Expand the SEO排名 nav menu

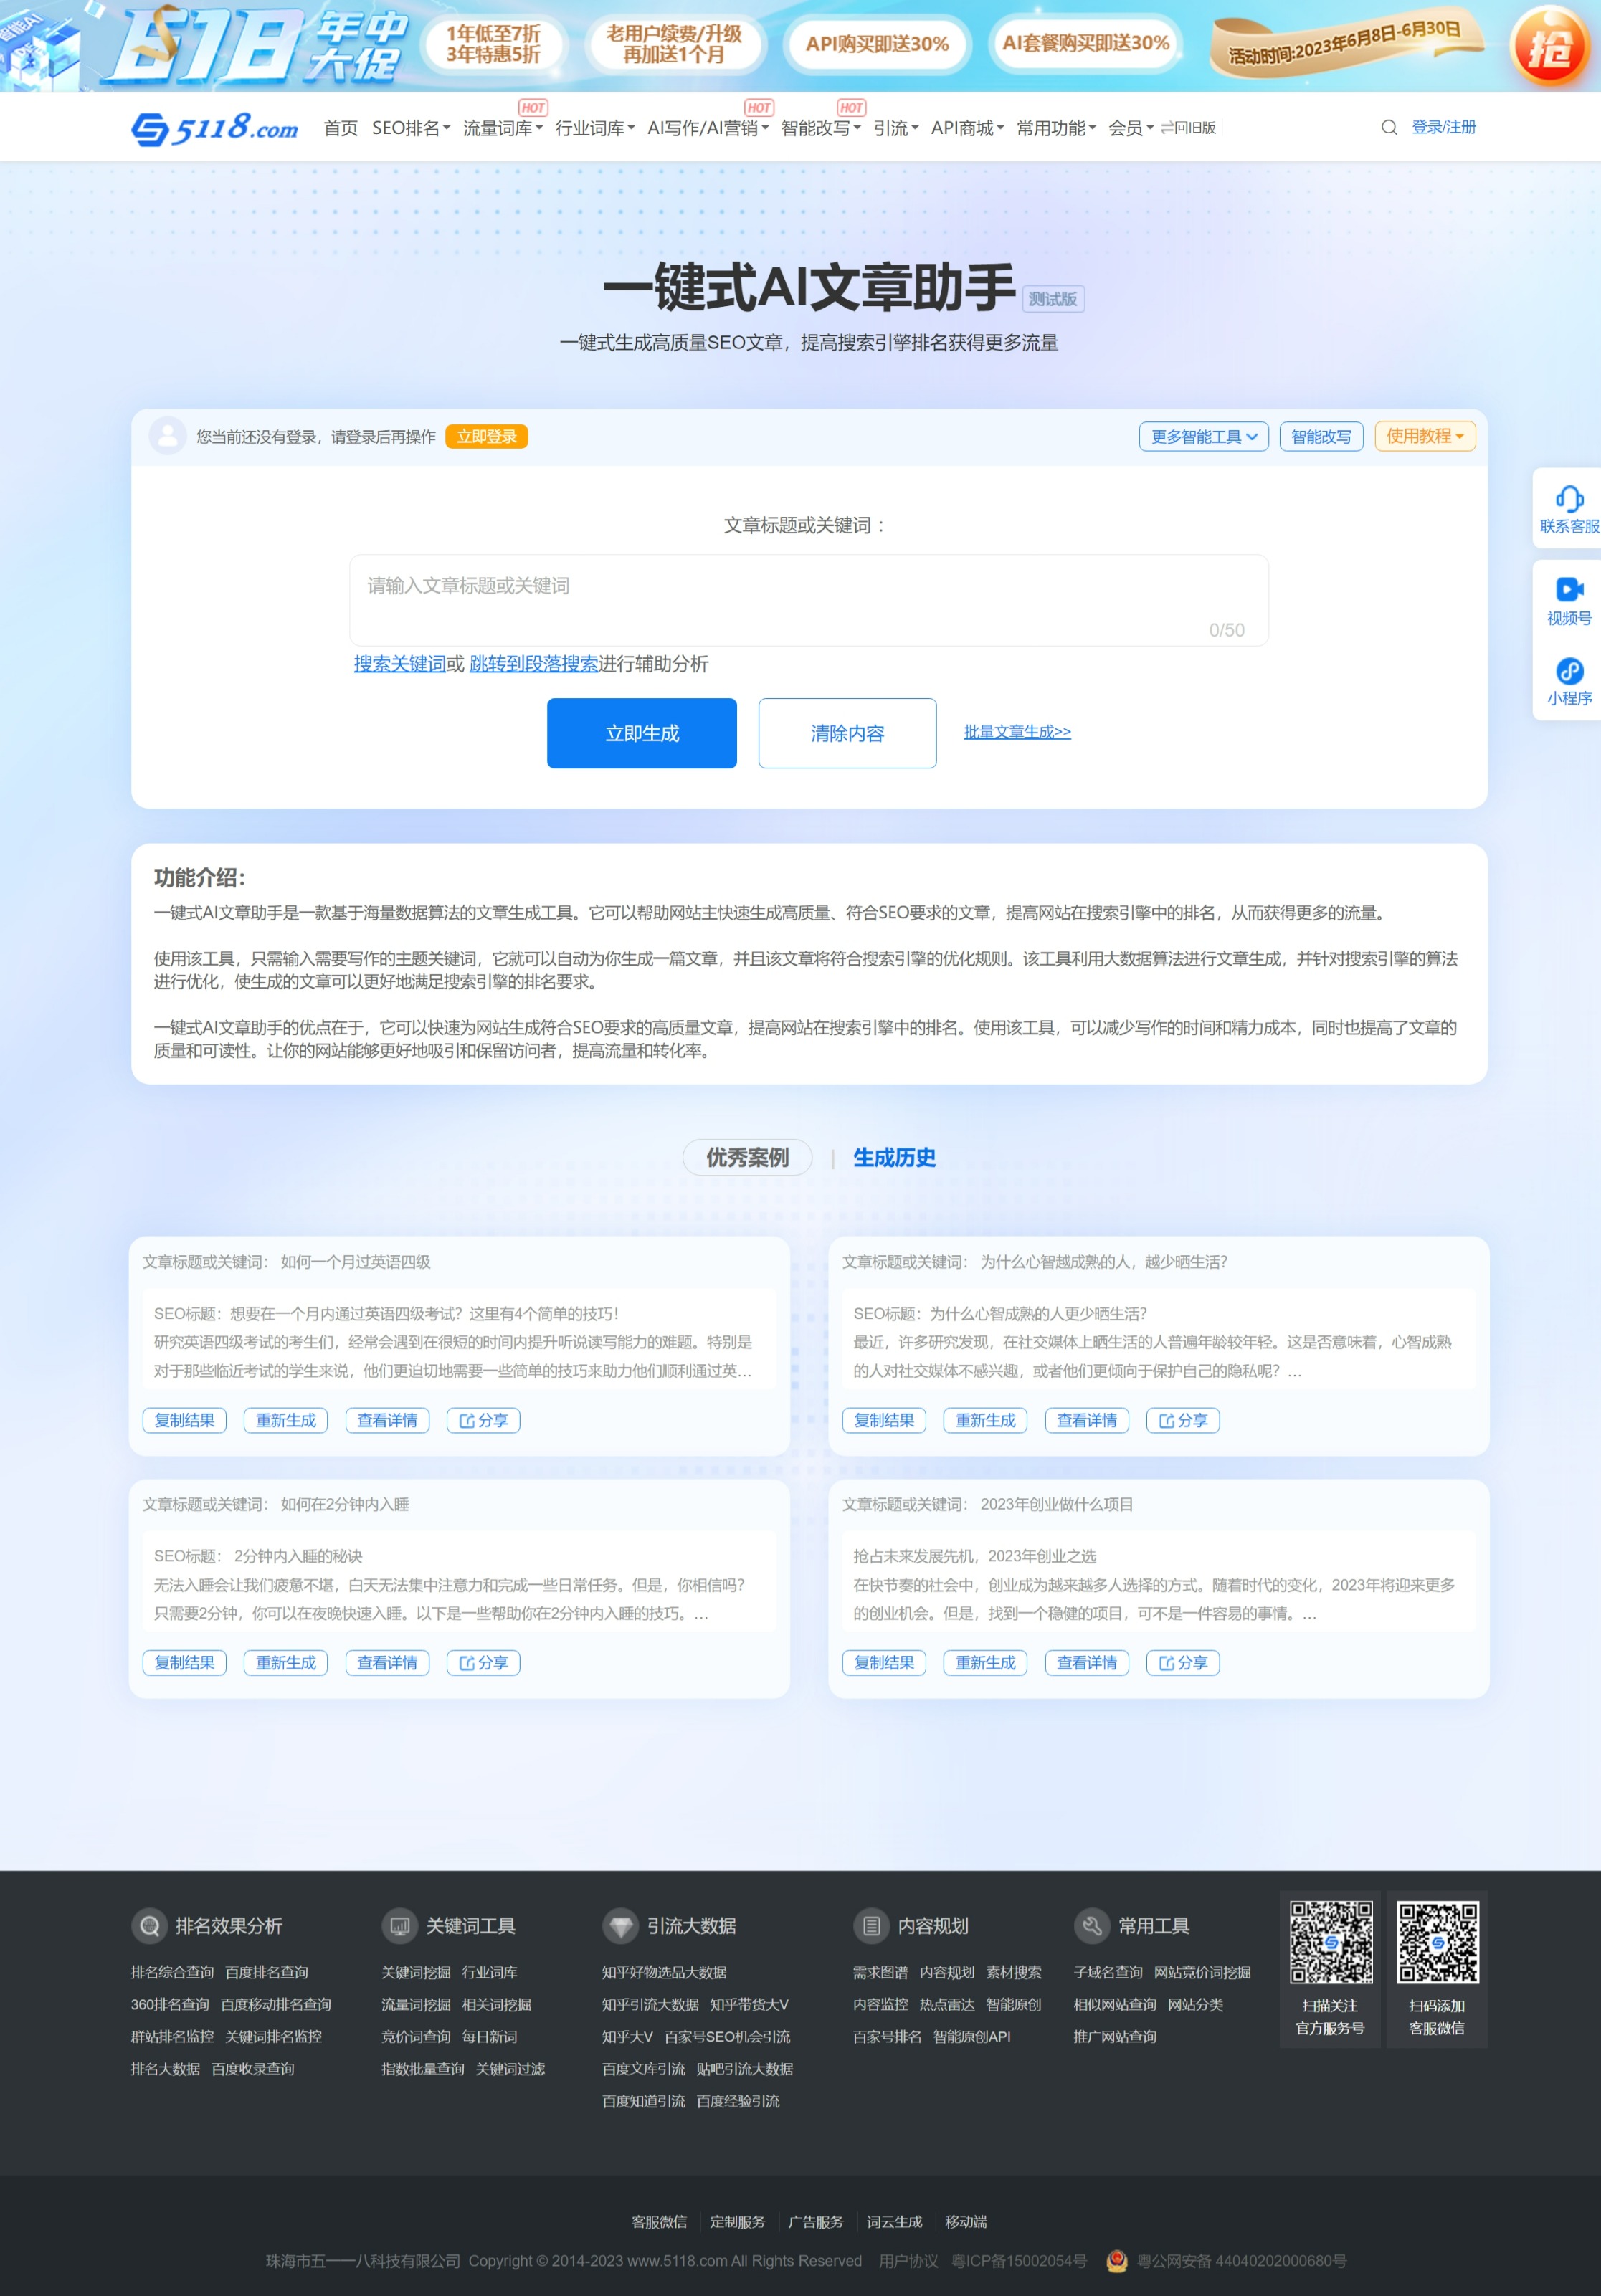point(411,128)
